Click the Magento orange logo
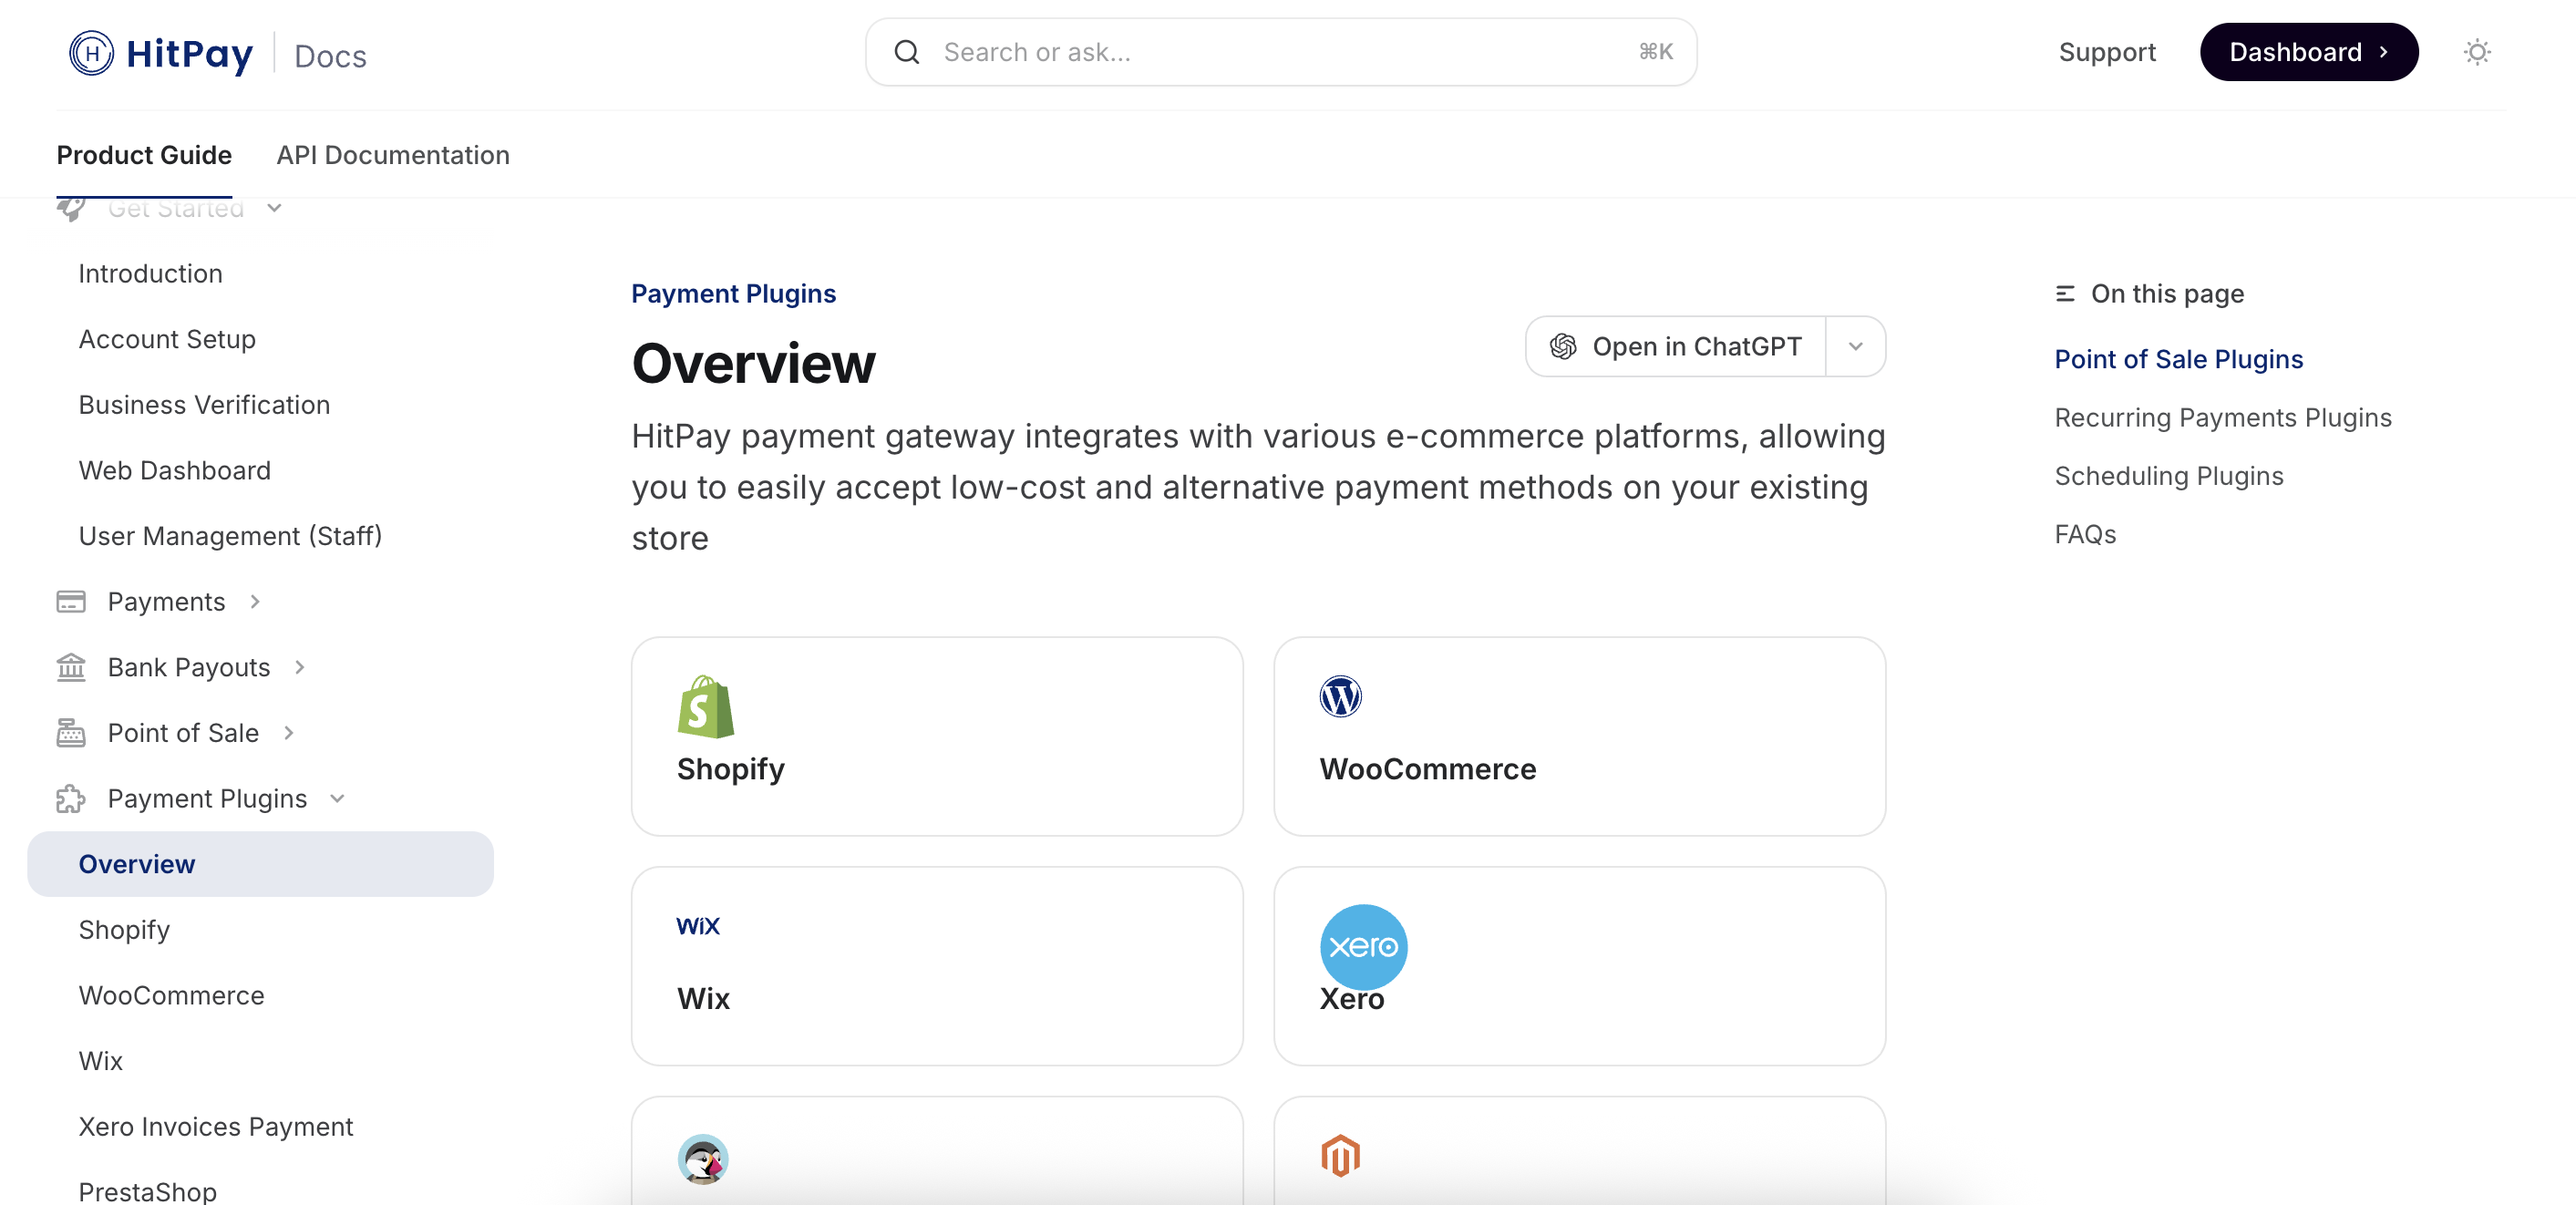 1340,1156
